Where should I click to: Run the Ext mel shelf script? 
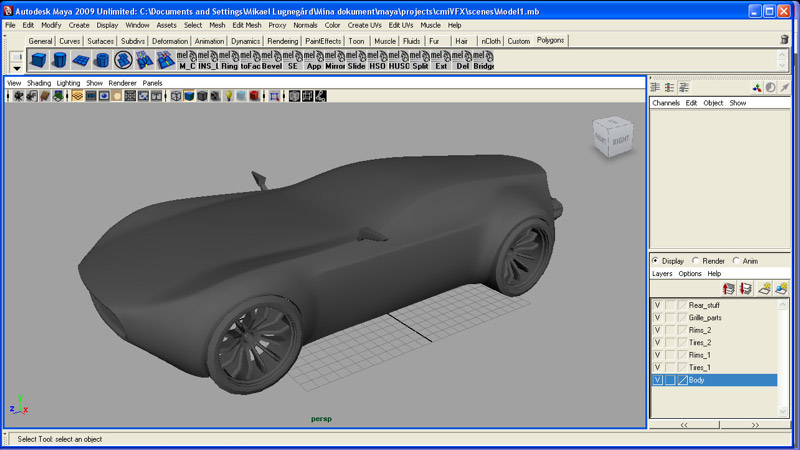tap(441, 60)
